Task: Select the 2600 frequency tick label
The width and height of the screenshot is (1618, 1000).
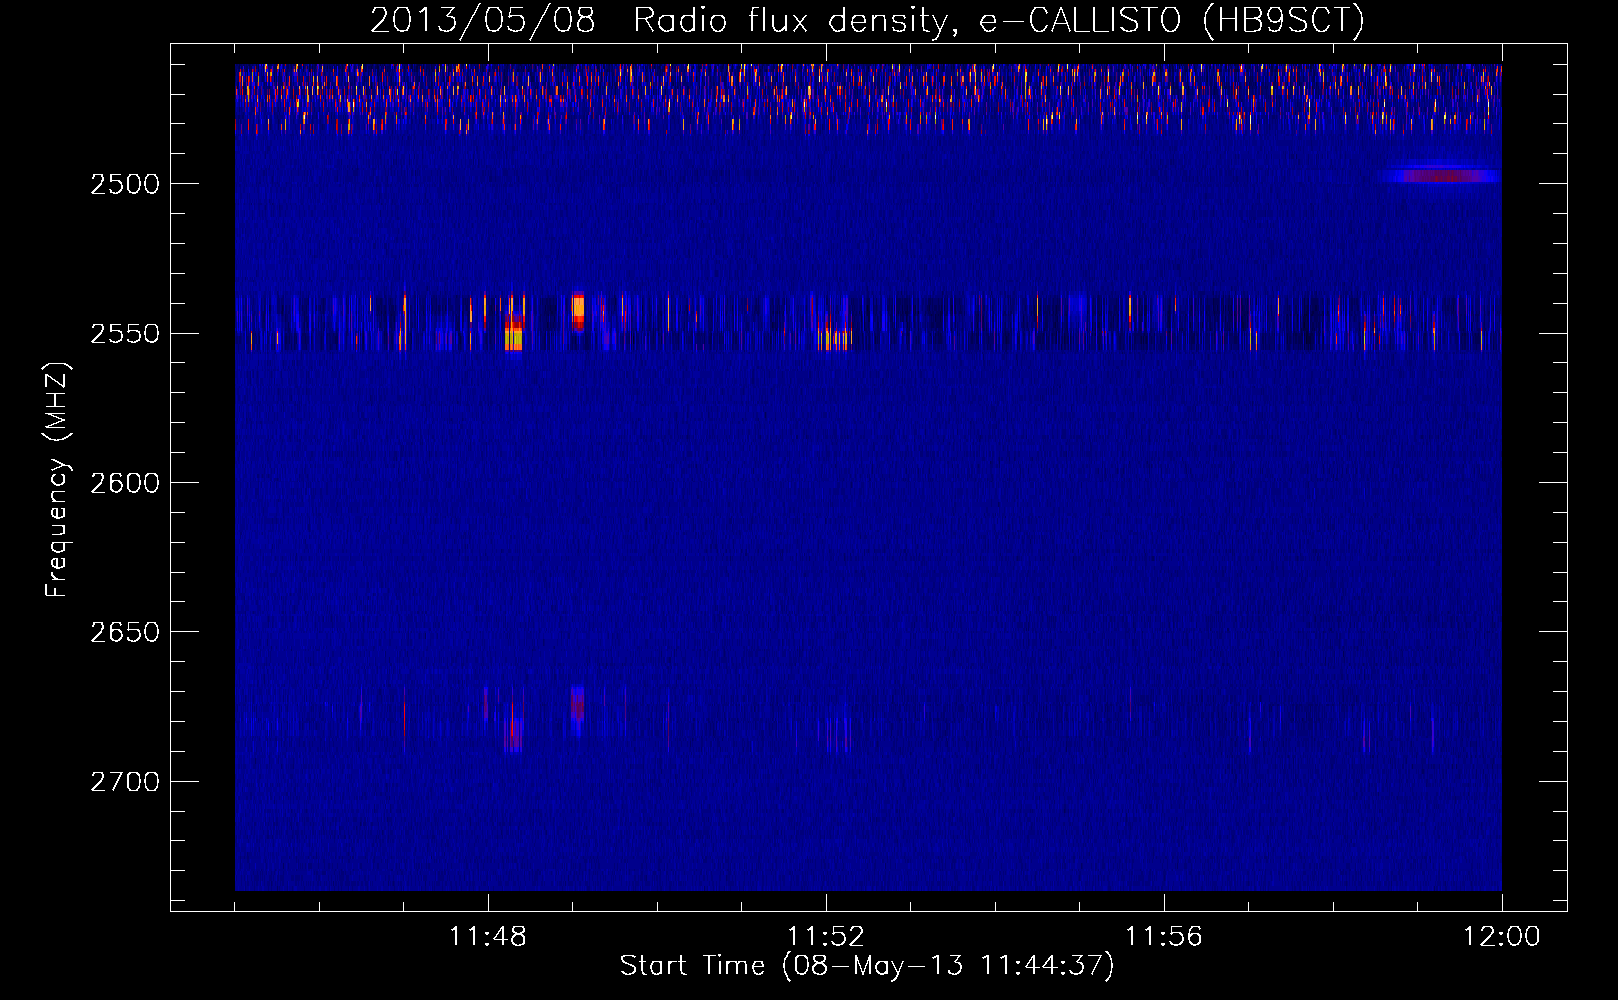Action: pyautogui.click(x=125, y=483)
